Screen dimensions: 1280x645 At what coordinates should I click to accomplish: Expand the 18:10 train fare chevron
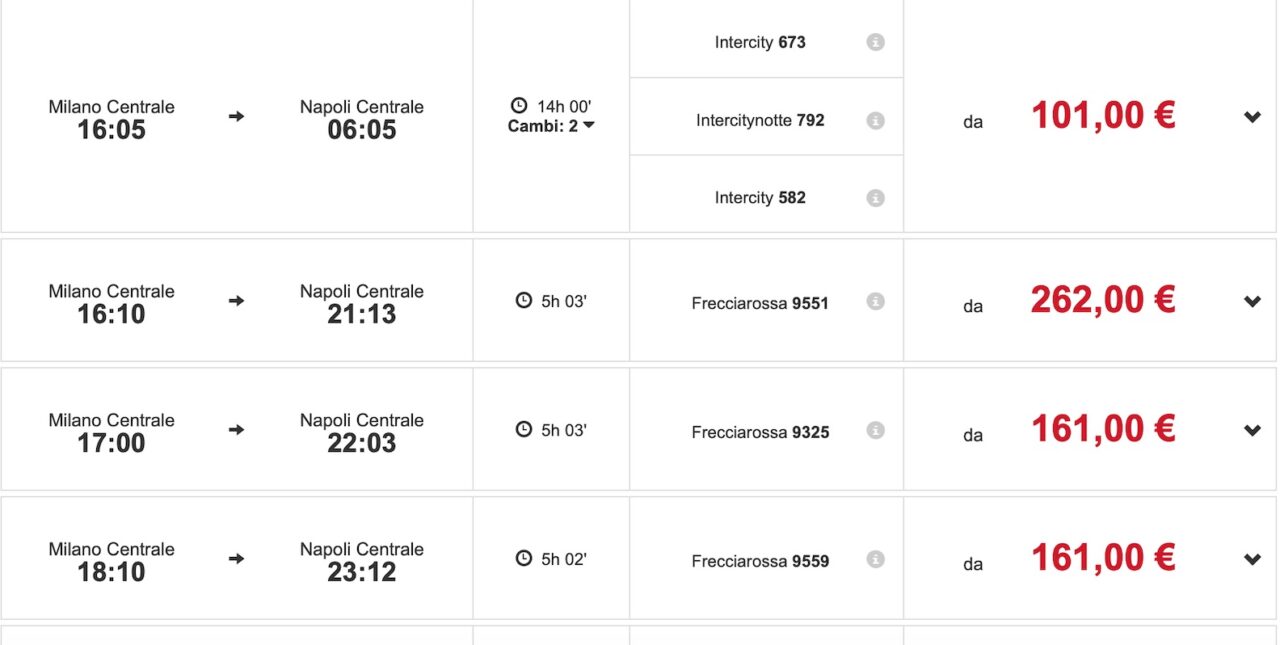click(x=1252, y=559)
